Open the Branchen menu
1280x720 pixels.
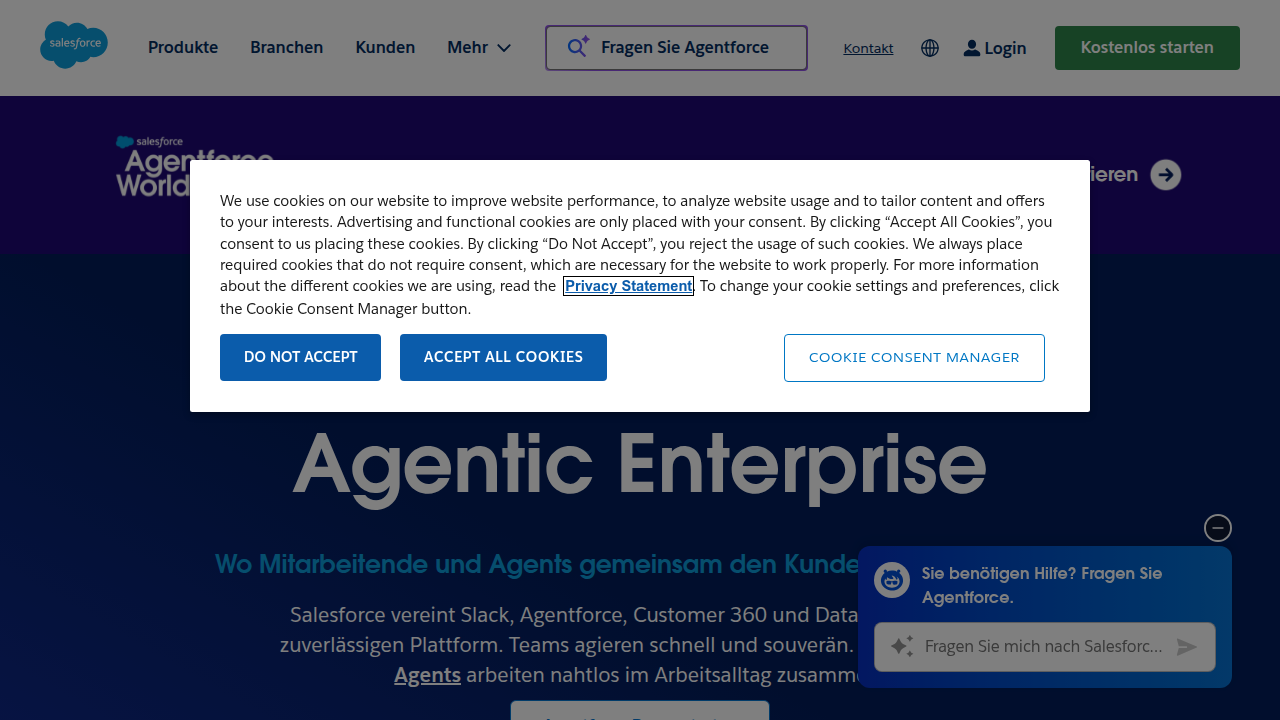287,47
